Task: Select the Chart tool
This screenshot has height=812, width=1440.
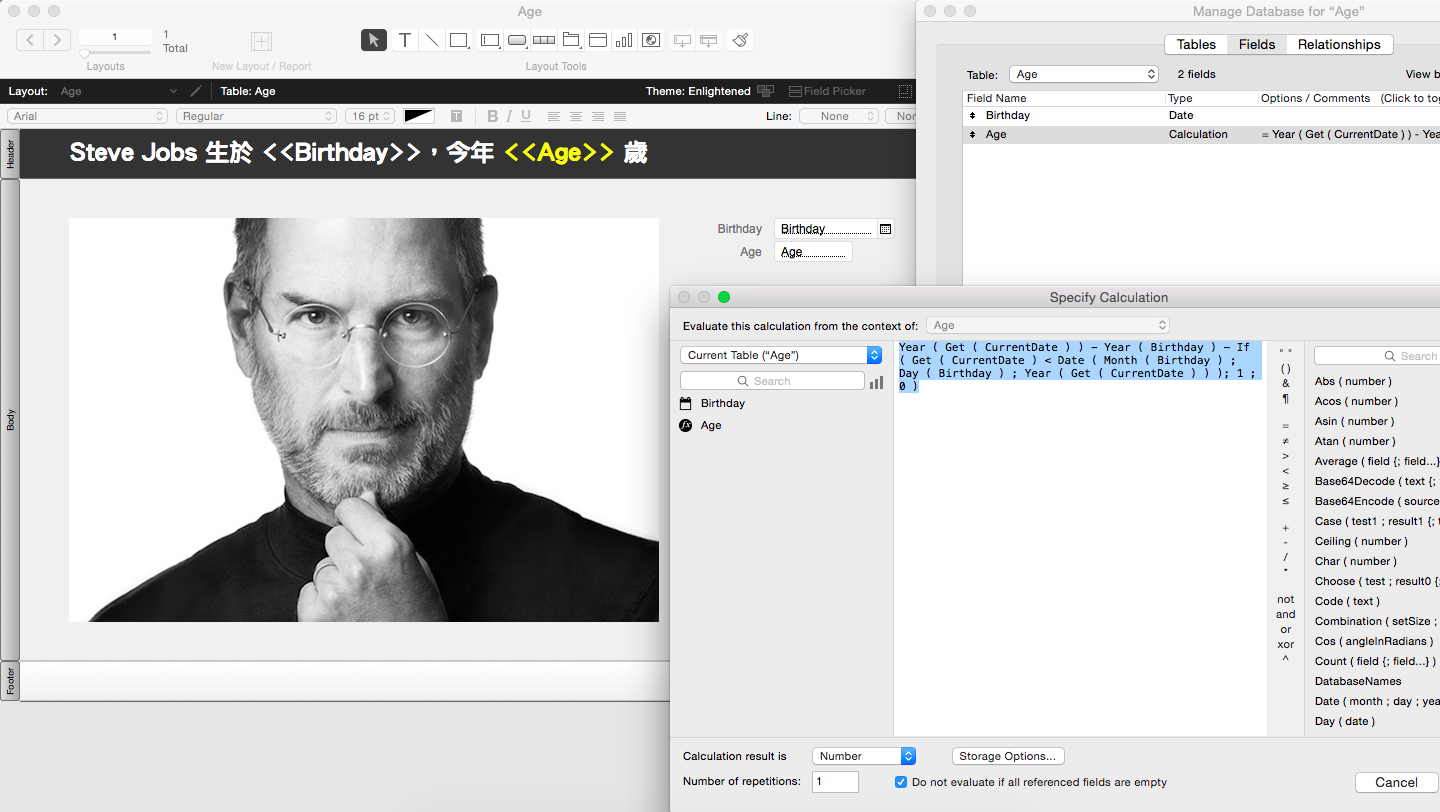Action: point(624,40)
